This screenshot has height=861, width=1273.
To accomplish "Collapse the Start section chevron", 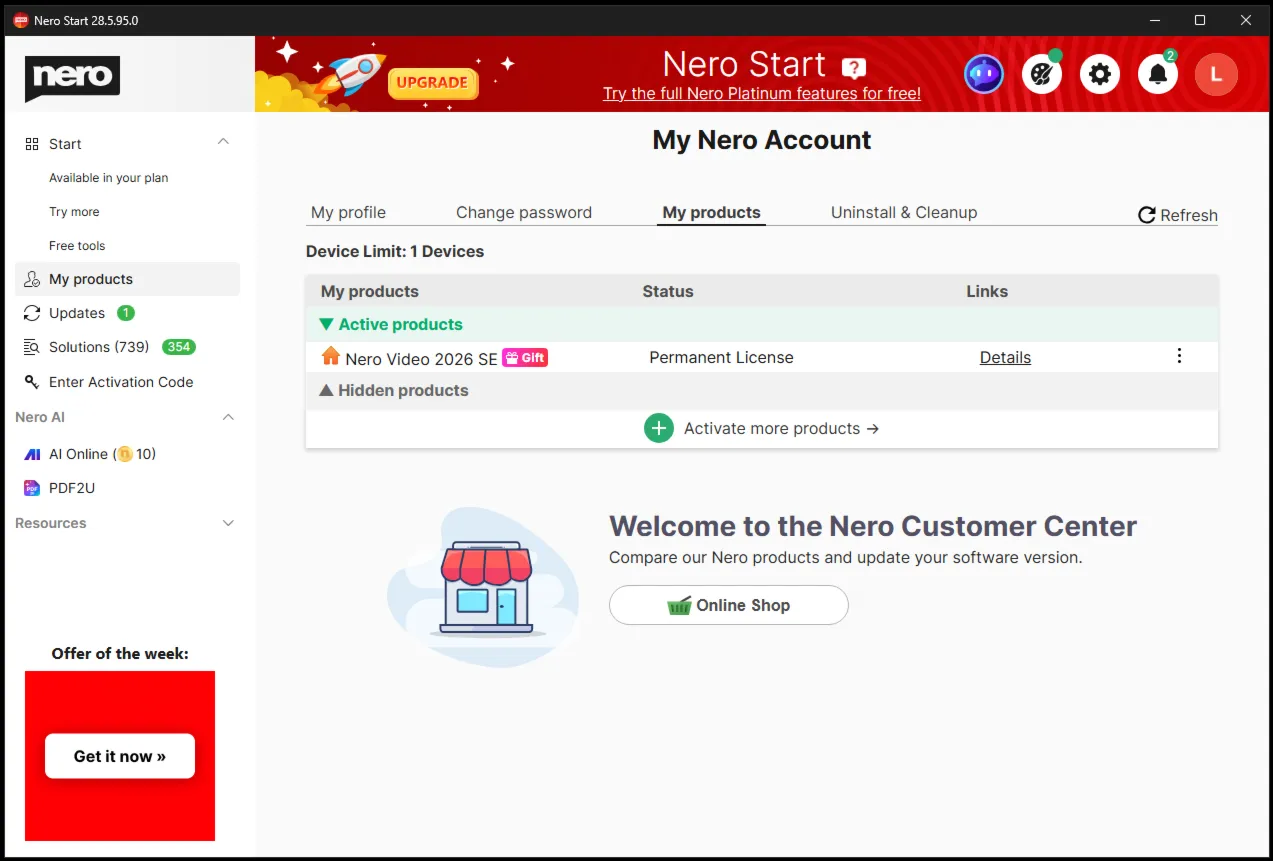I will (223, 143).
